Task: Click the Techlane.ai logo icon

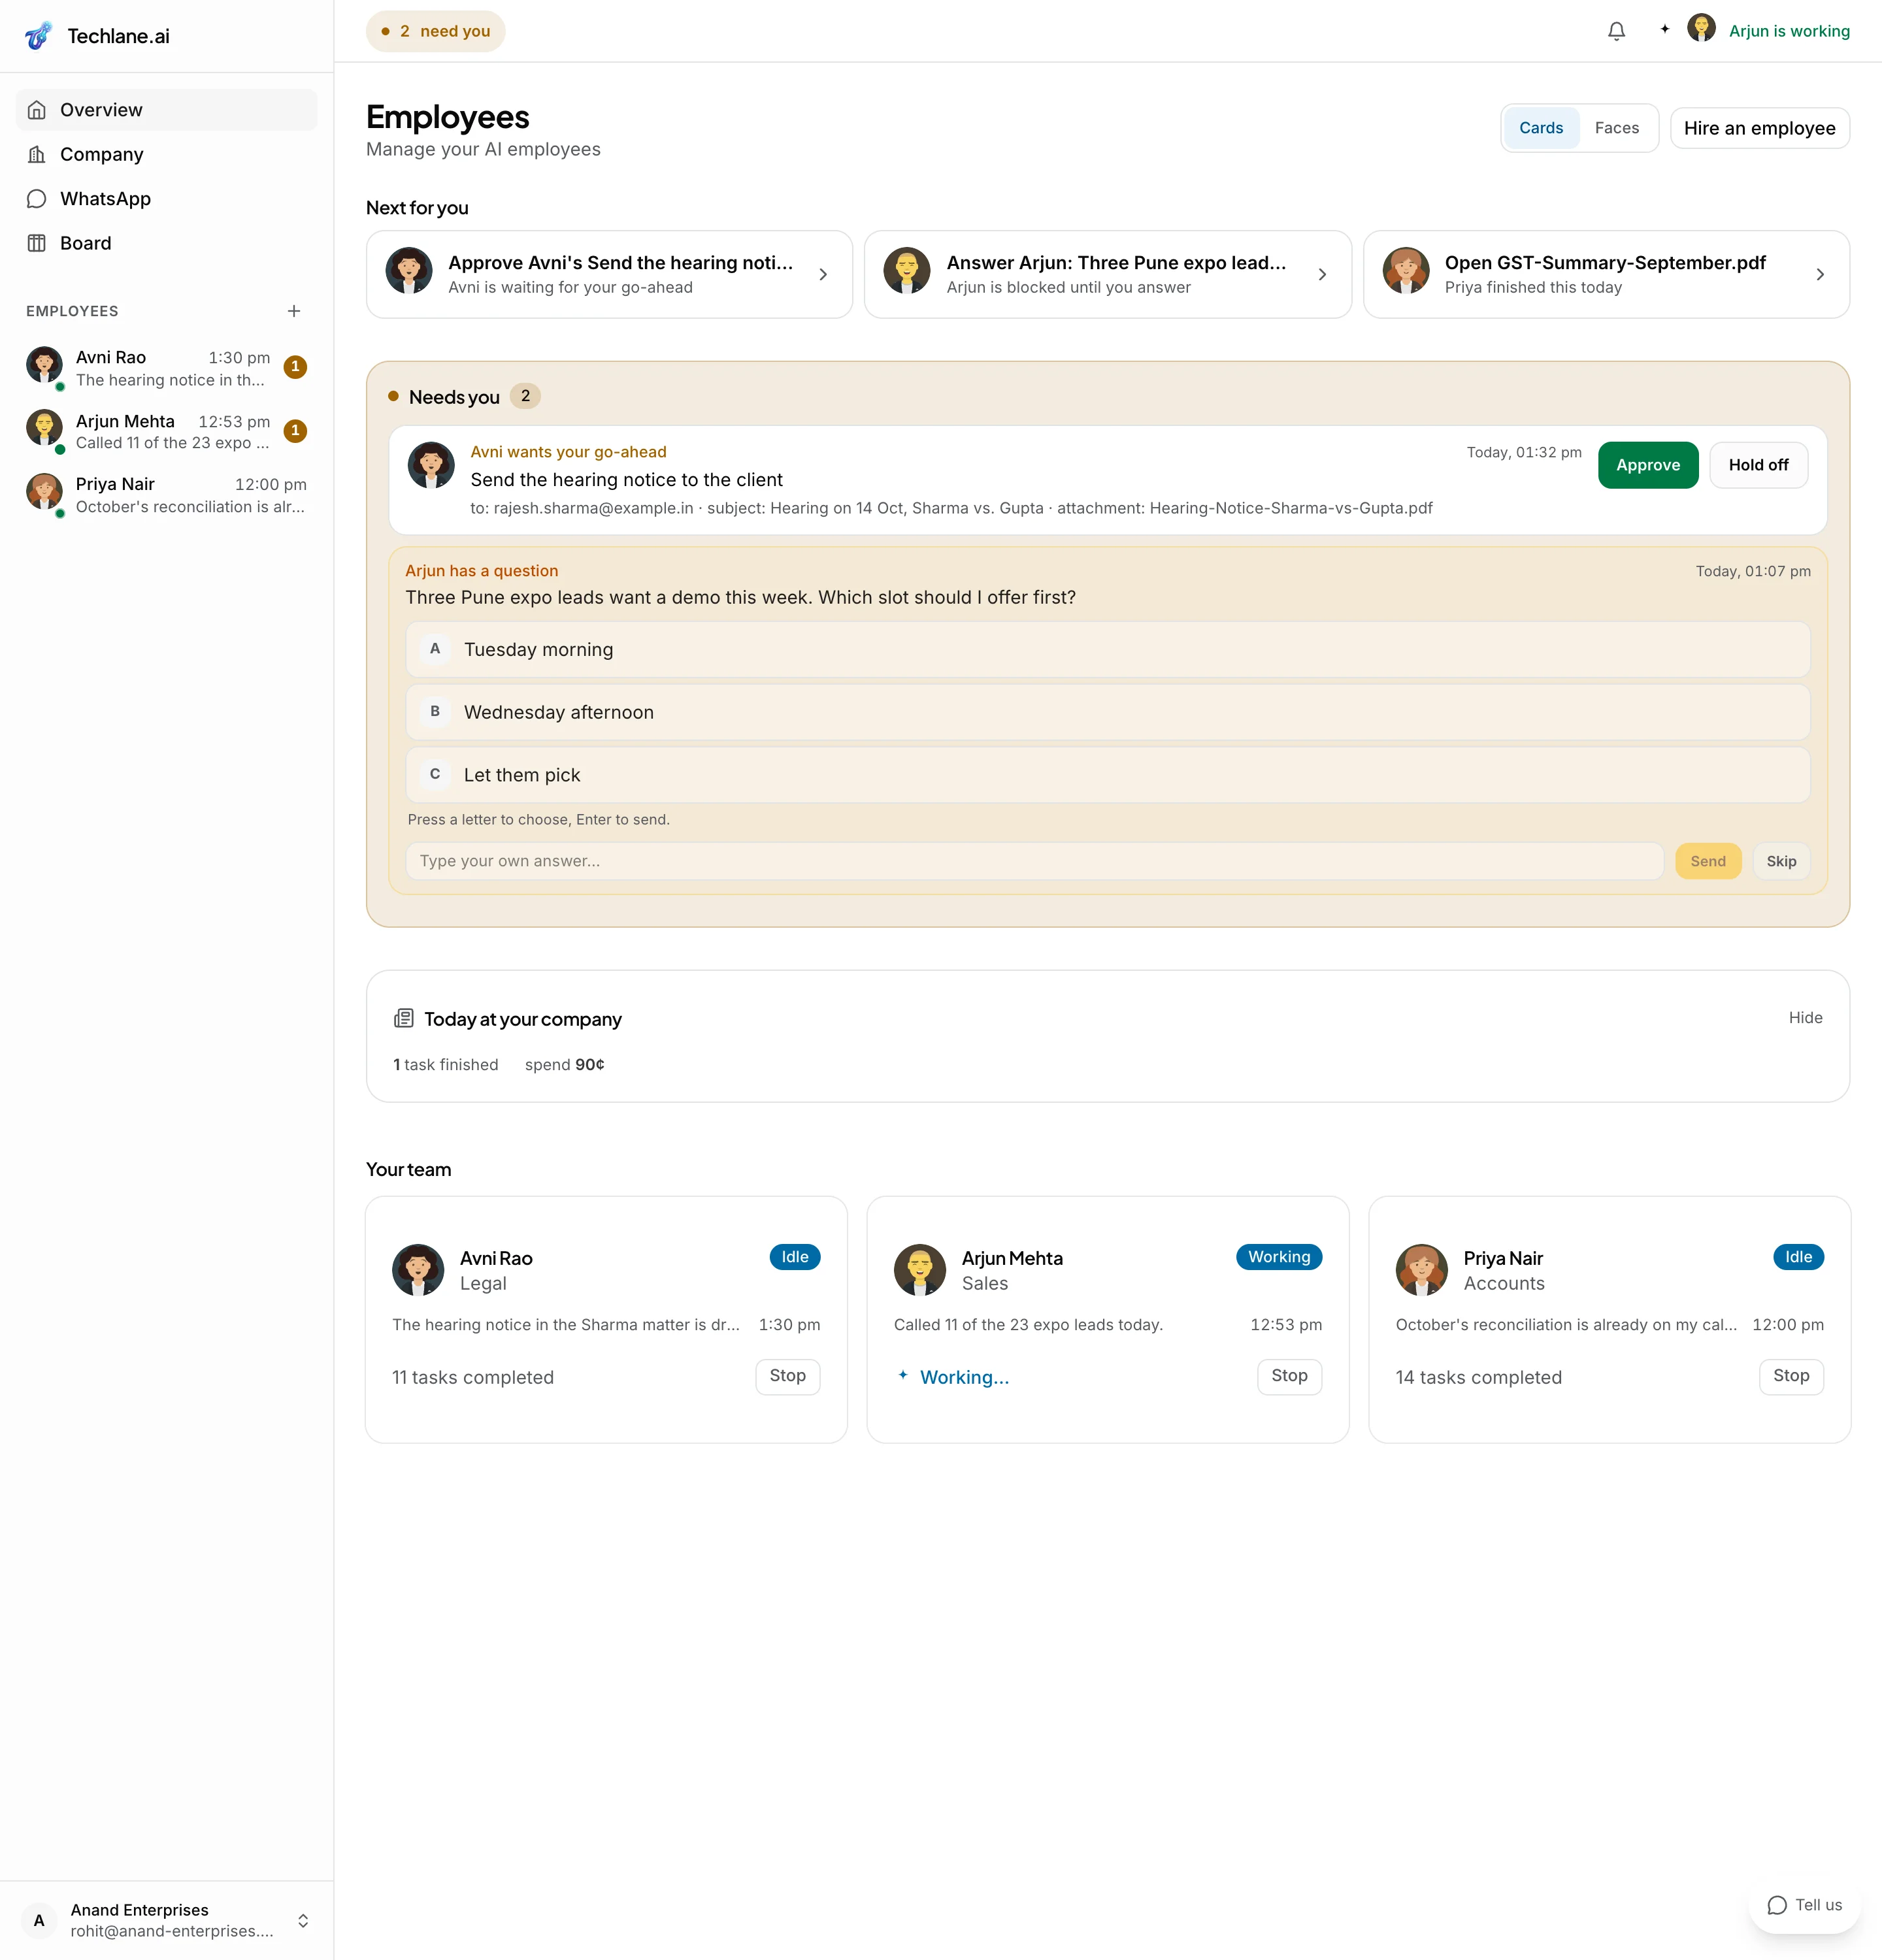Action: pyautogui.click(x=39, y=36)
